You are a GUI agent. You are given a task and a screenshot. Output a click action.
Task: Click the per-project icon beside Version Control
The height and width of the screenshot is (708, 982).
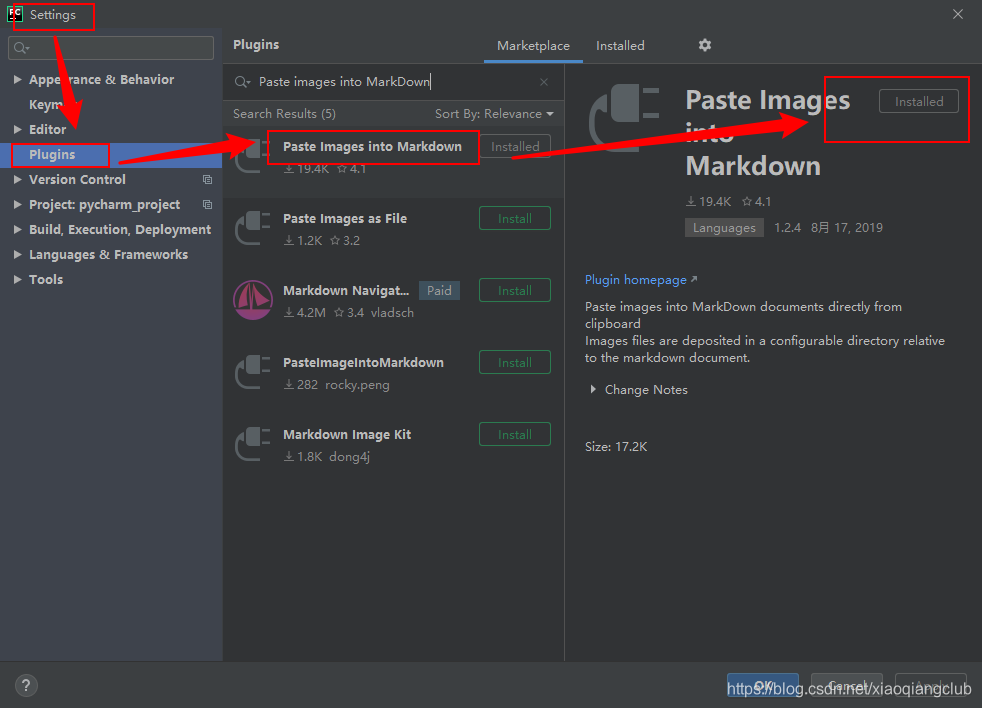click(x=207, y=180)
